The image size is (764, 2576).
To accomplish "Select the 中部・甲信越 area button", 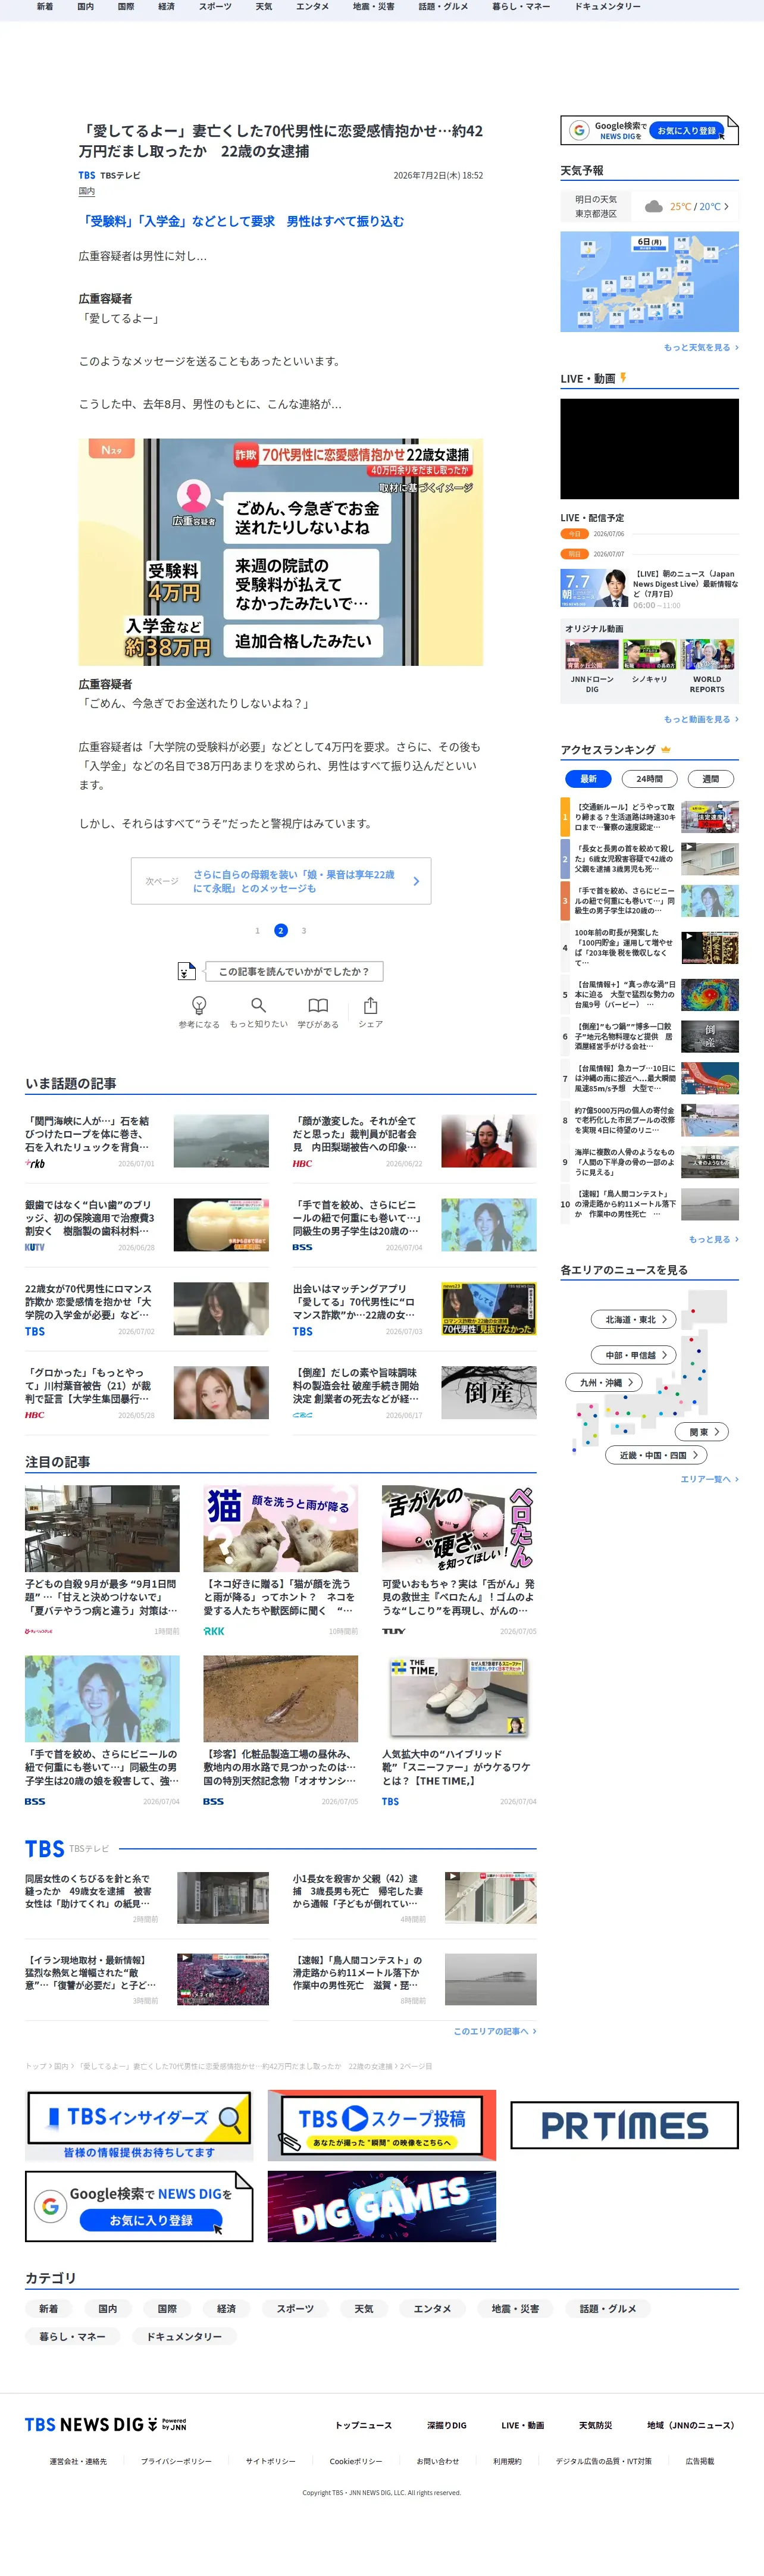I will pyautogui.click(x=634, y=1355).
